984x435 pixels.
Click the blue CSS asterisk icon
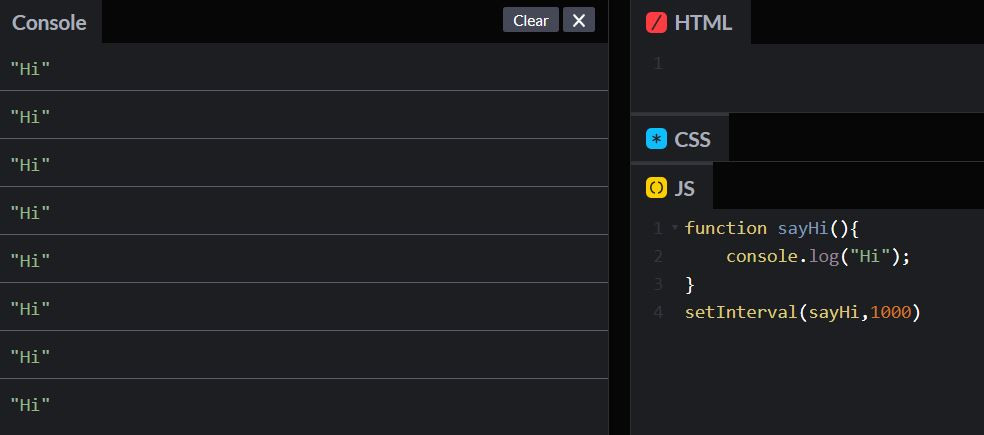click(656, 139)
